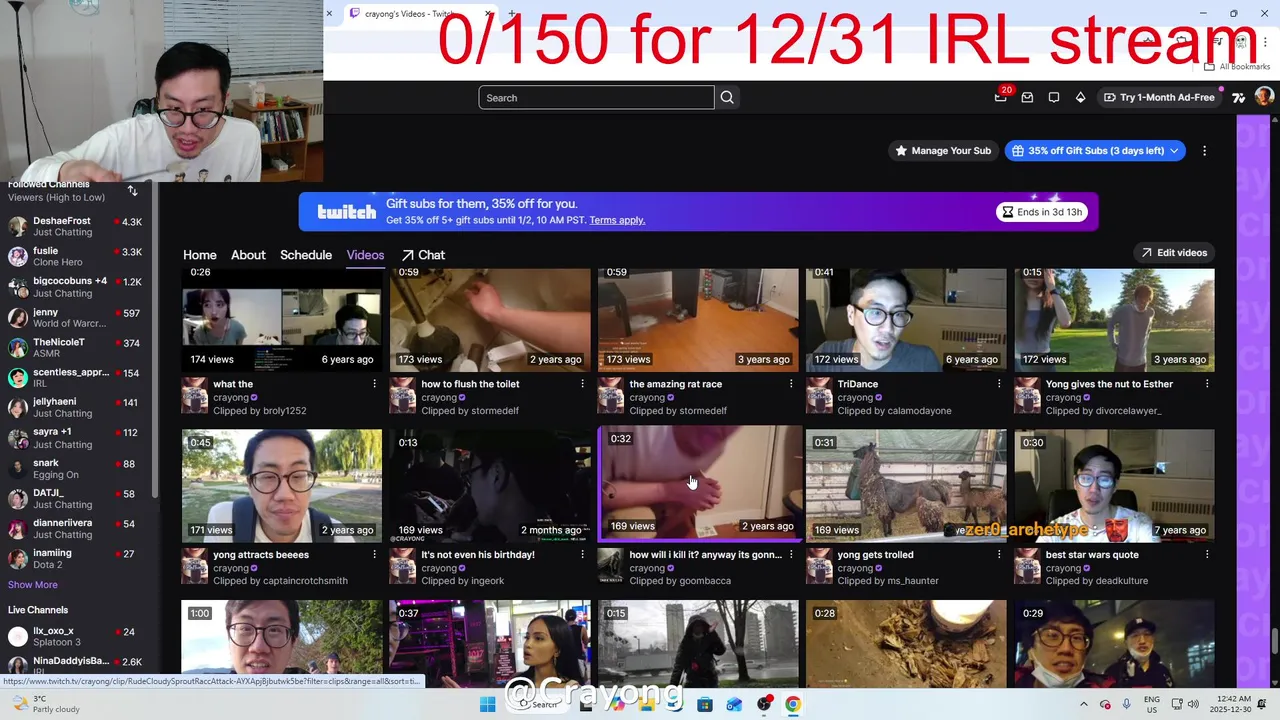1280x720 pixels.
Task: Open DATJI_ channel in sidebar
Action: coord(78,498)
